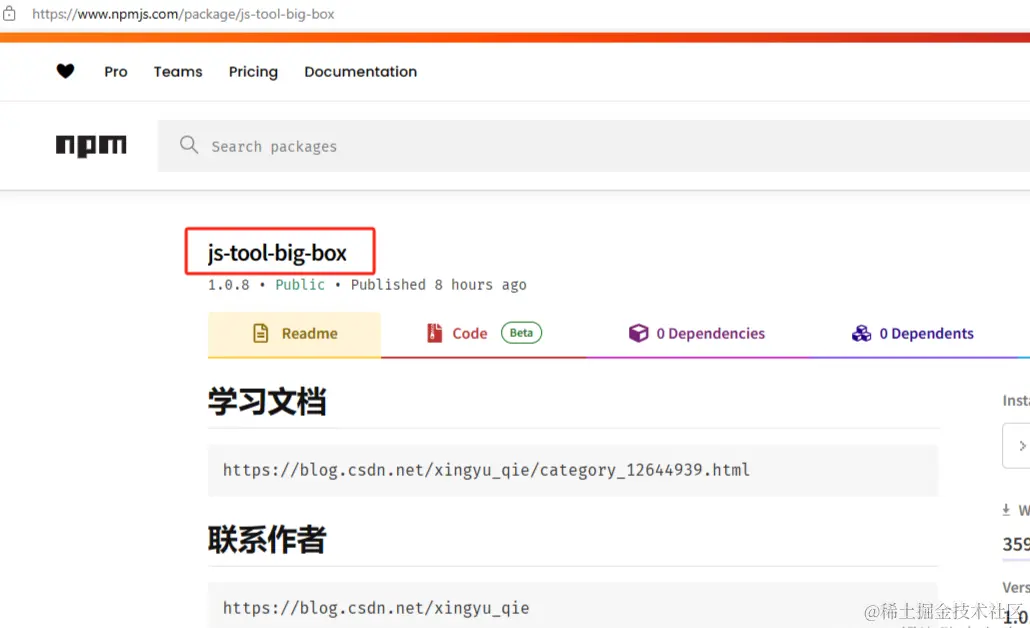The image size is (1030, 628).
Task: Click the version 1.0.8 text
Action: tap(229, 285)
